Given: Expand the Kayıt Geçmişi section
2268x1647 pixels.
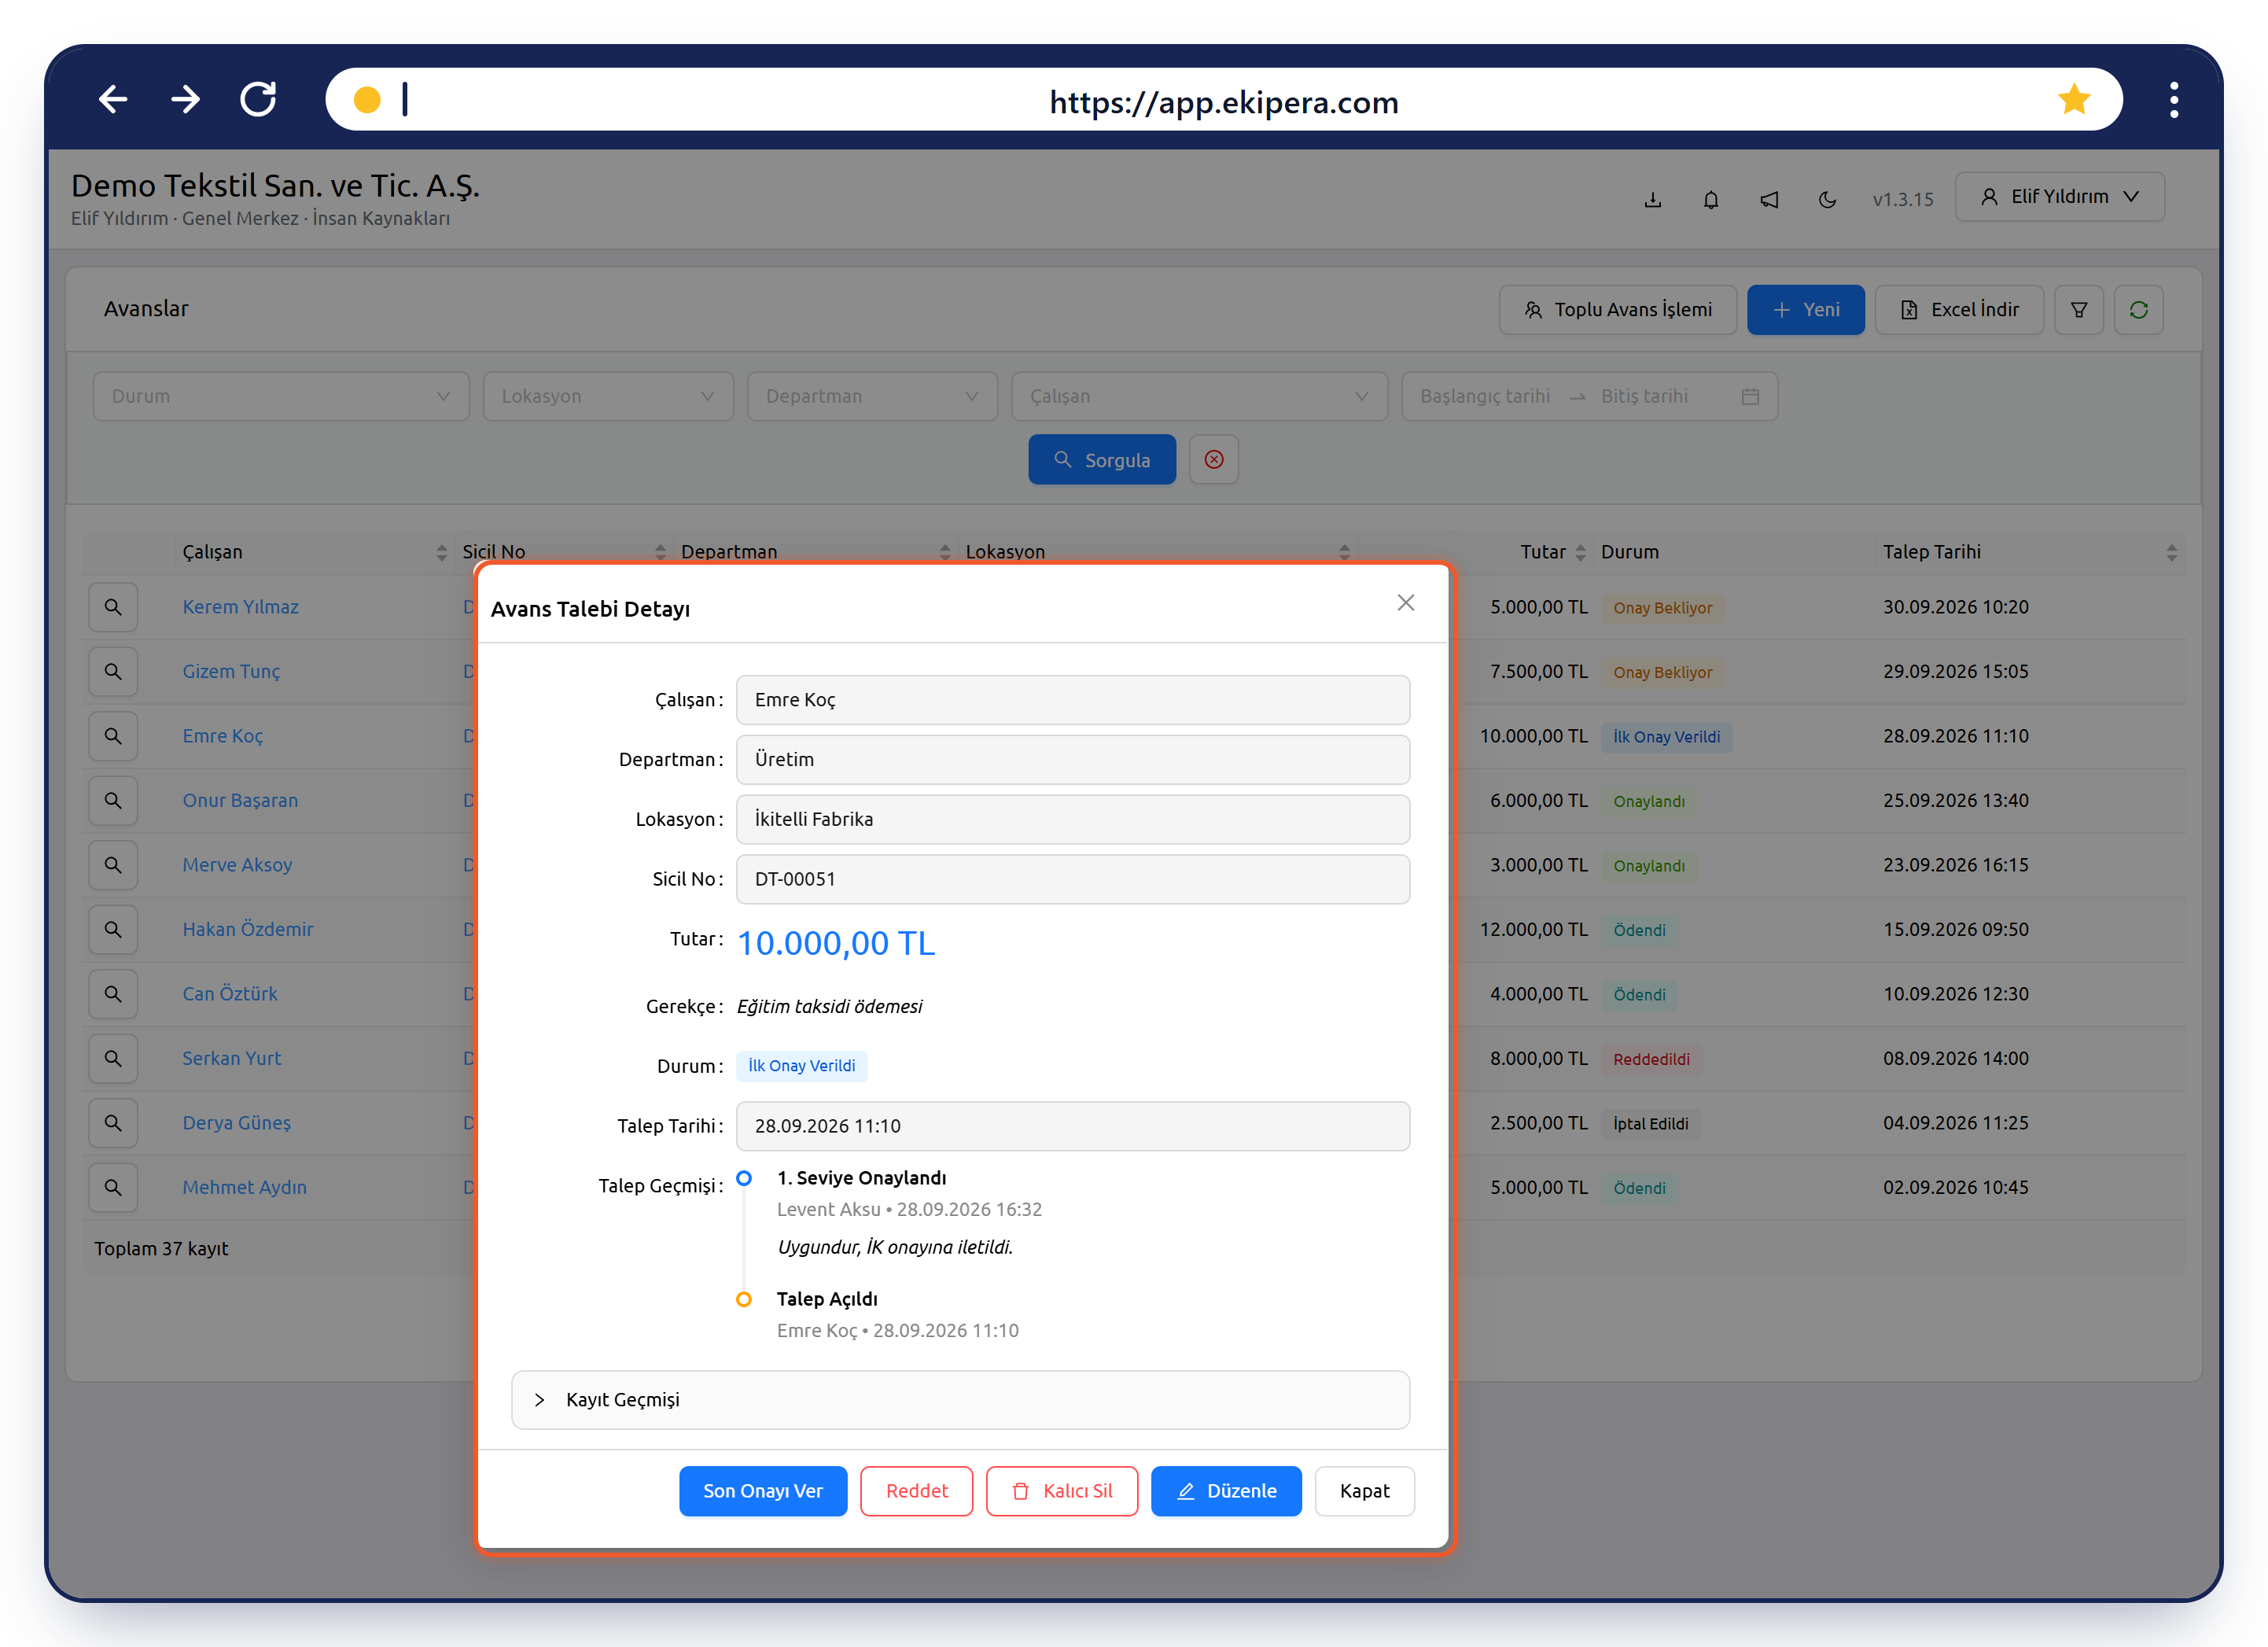Looking at the screenshot, I should tap(960, 1400).
